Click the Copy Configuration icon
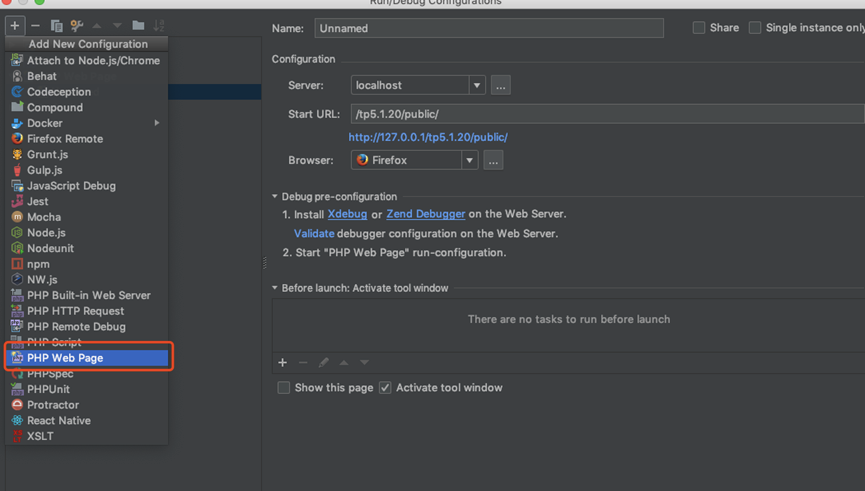 (56, 25)
